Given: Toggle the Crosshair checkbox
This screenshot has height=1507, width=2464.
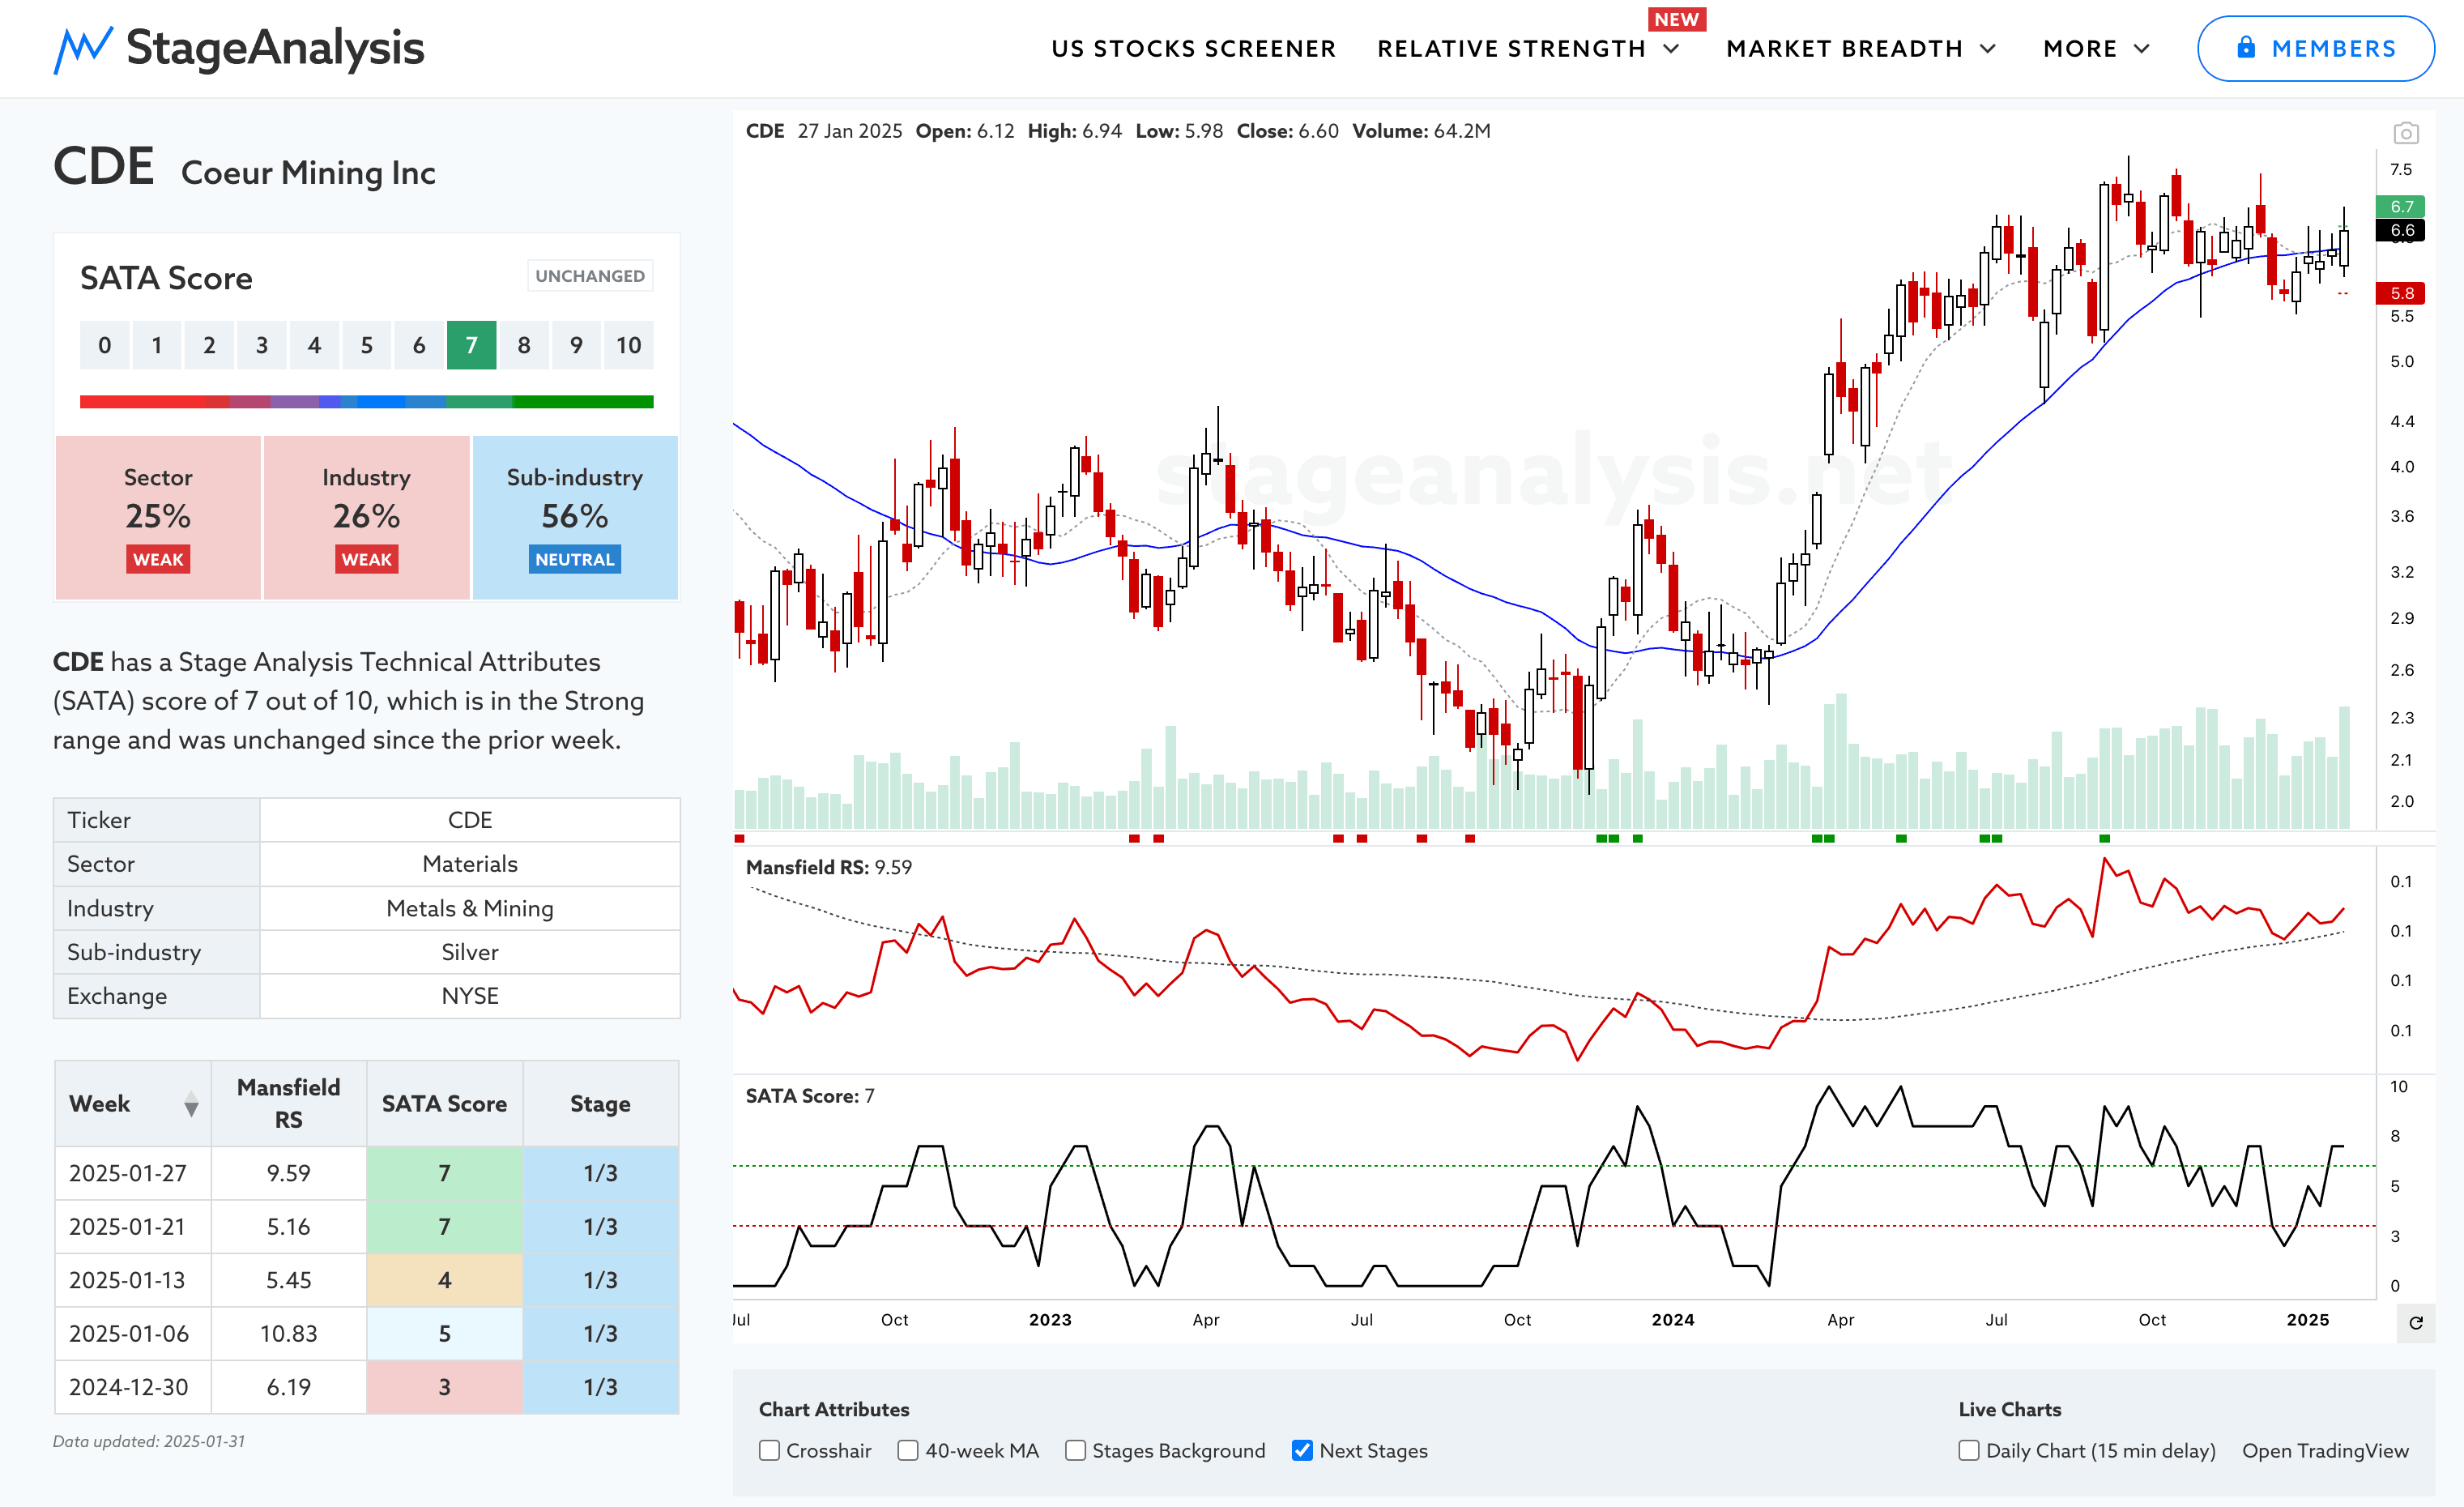Looking at the screenshot, I should click(x=769, y=1450).
